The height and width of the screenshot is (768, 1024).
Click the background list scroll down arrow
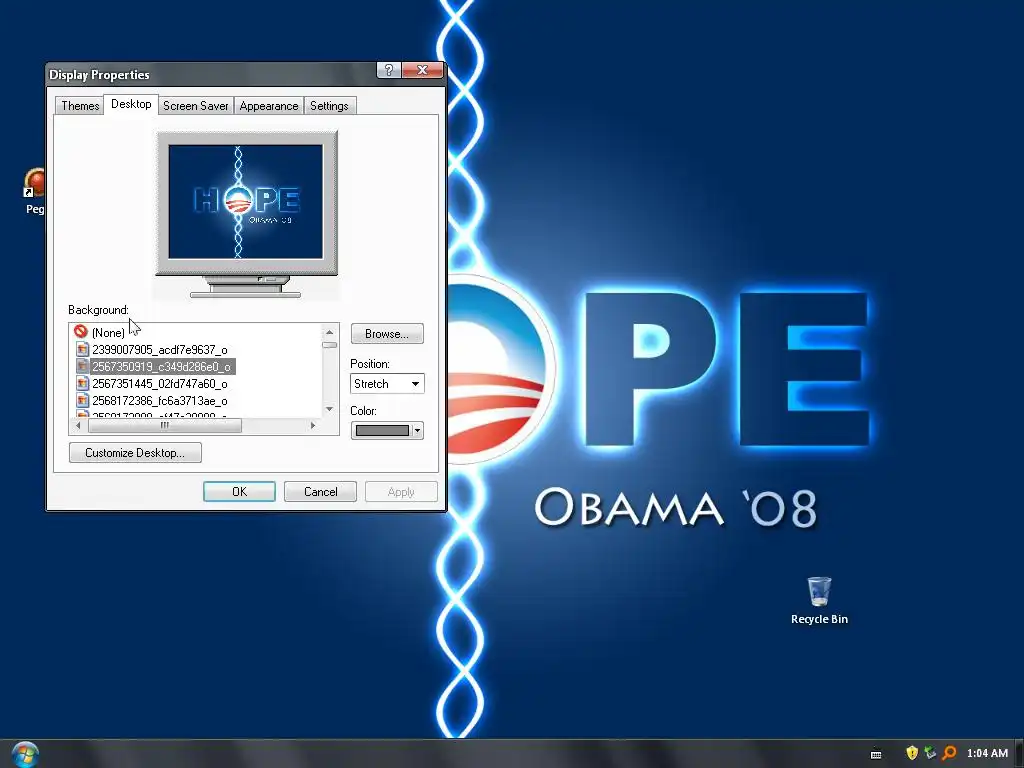point(330,409)
